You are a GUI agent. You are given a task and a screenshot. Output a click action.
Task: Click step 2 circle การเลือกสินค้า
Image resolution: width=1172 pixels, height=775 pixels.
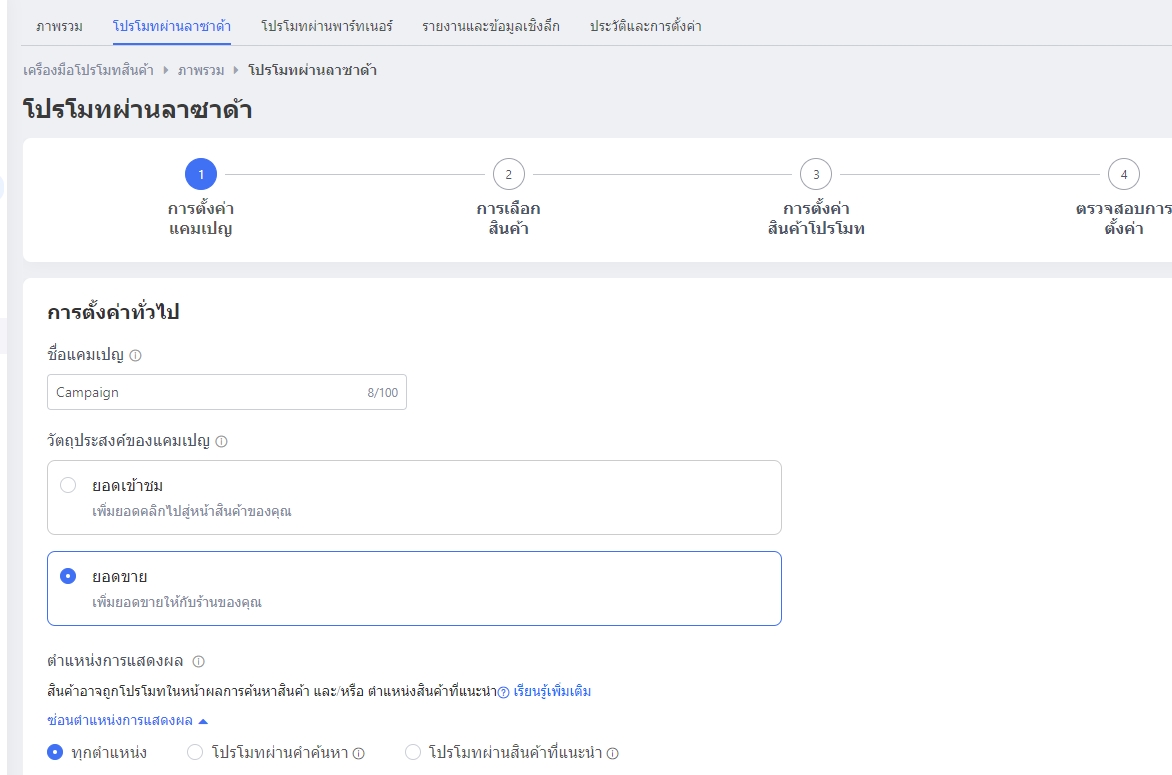point(509,174)
